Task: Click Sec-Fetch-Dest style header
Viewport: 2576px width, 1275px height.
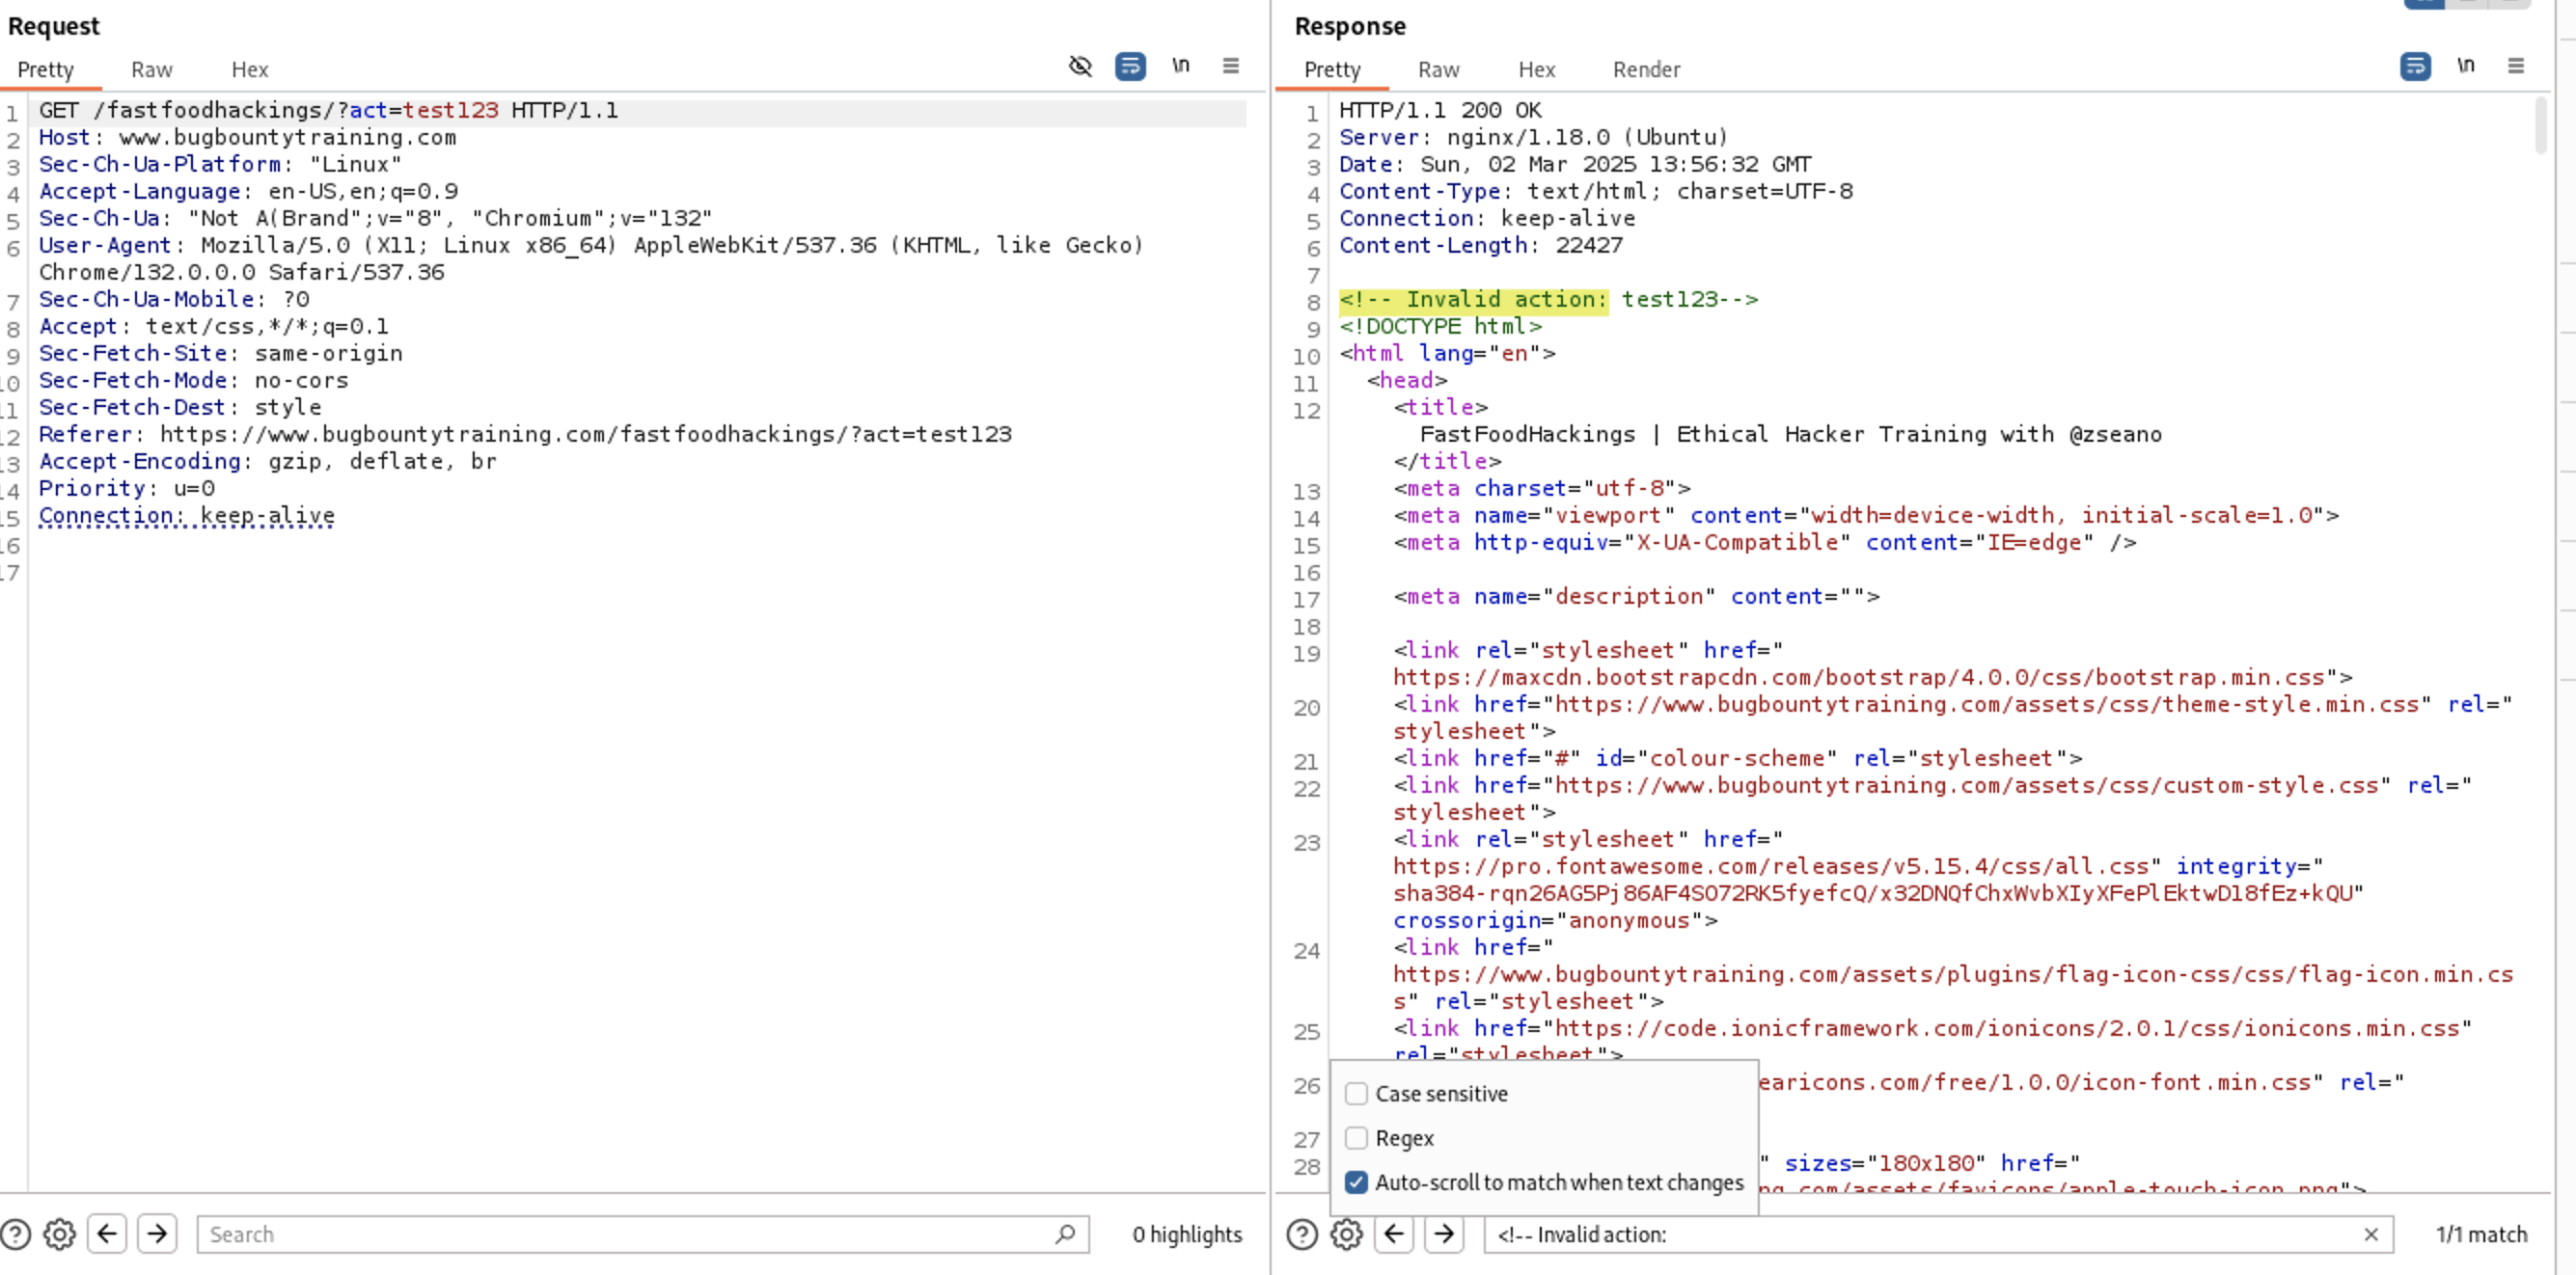Action: click(180, 407)
